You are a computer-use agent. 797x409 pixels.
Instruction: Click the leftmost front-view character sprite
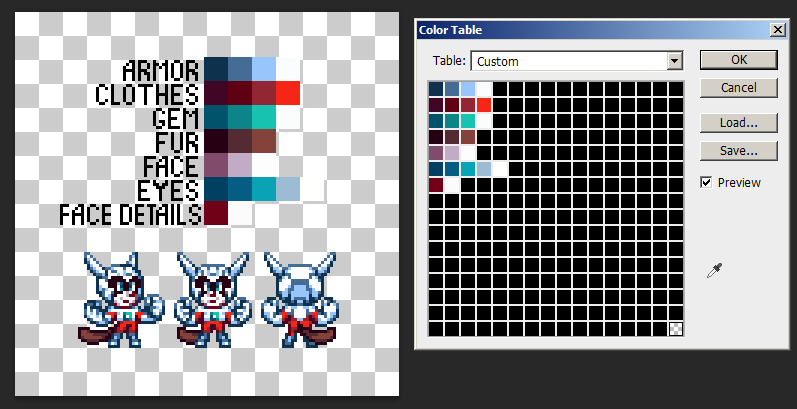pos(121,300)
